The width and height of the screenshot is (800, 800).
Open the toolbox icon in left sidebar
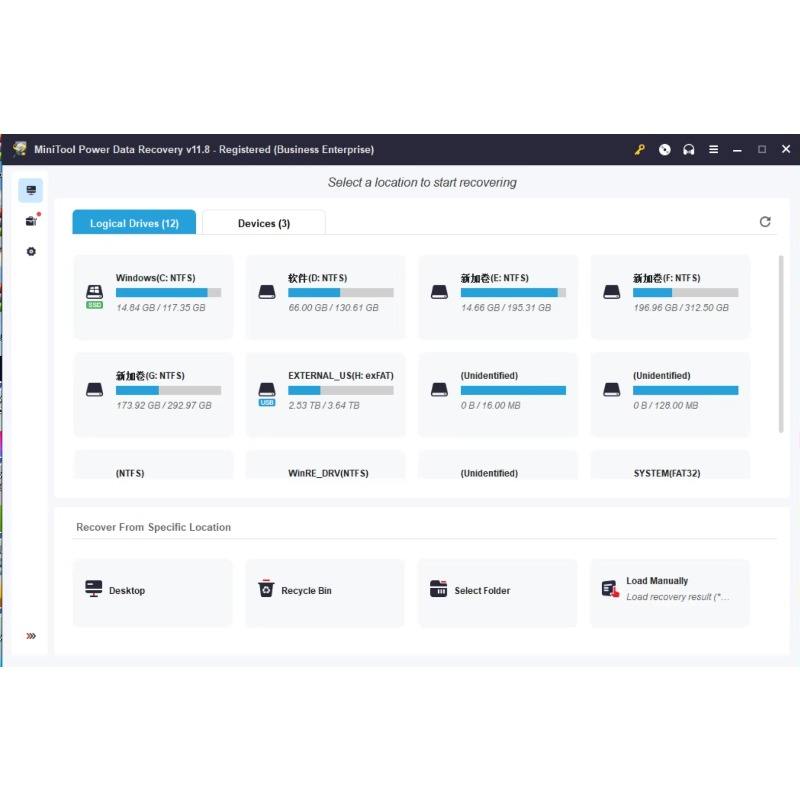click(31, 221)
